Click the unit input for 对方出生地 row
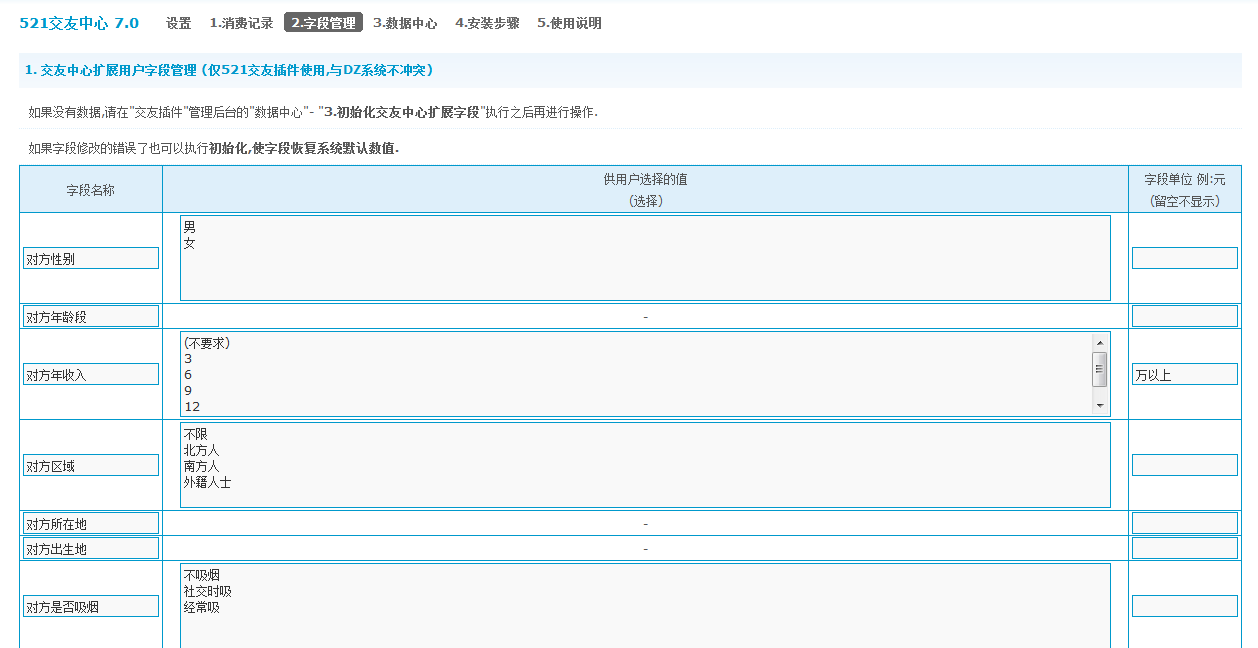The height and width of the screenshot is (648, 1258). pyautogui.click(x=1185, y=548)
